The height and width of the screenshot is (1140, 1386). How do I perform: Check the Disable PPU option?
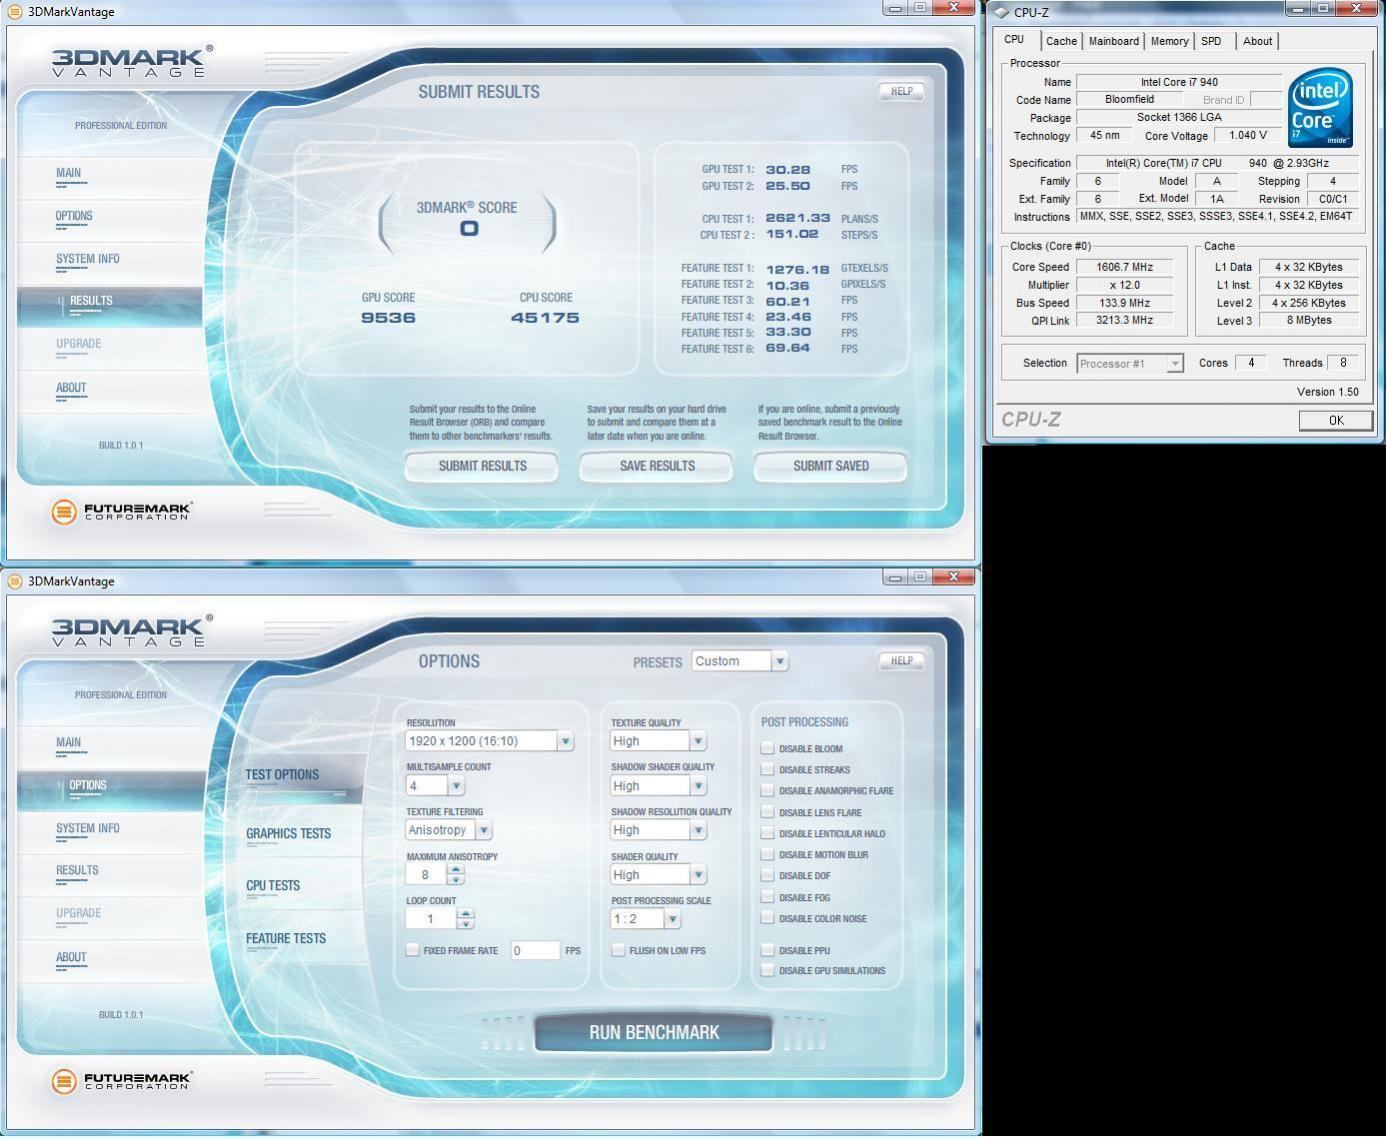tap(767, 950)
